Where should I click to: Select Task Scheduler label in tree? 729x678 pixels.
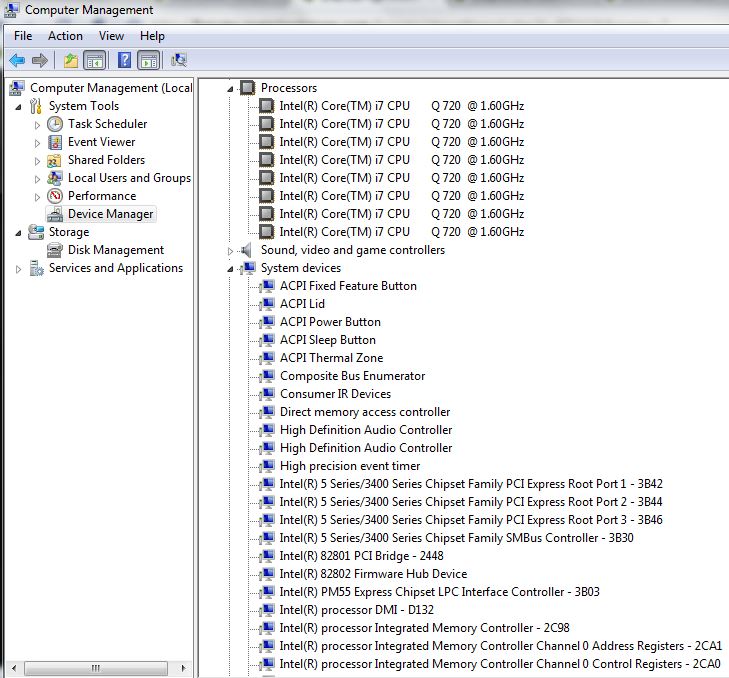(107, 124)
